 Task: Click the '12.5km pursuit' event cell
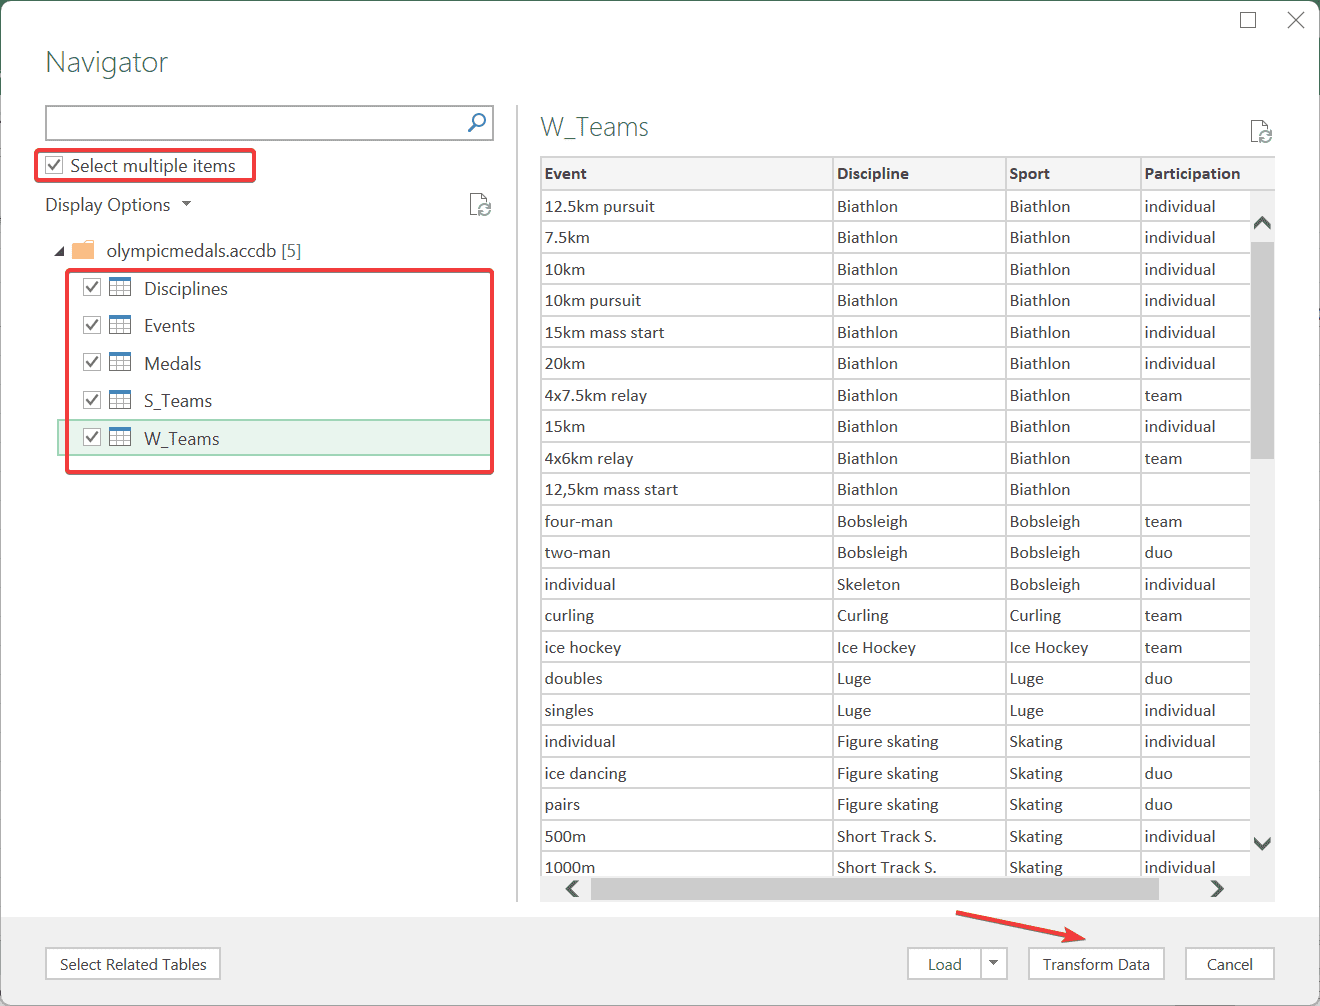pos(686,206)
